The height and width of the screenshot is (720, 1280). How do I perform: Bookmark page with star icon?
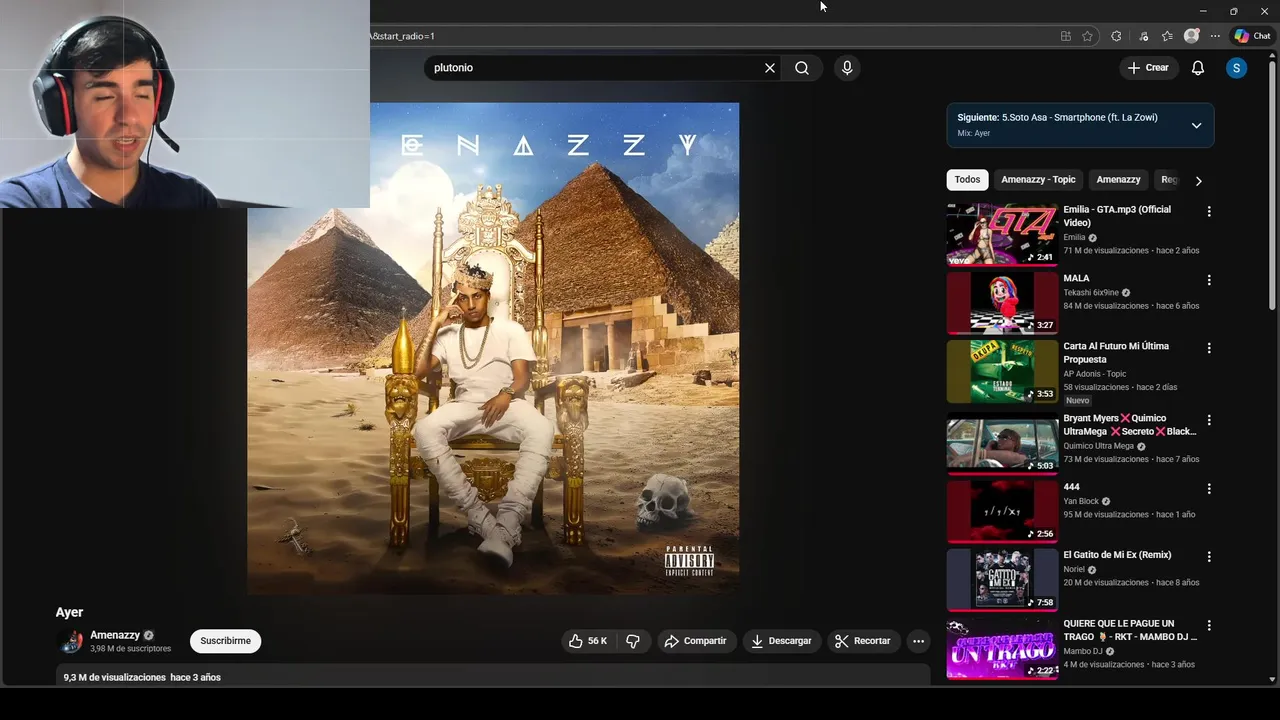point(1088,36)
